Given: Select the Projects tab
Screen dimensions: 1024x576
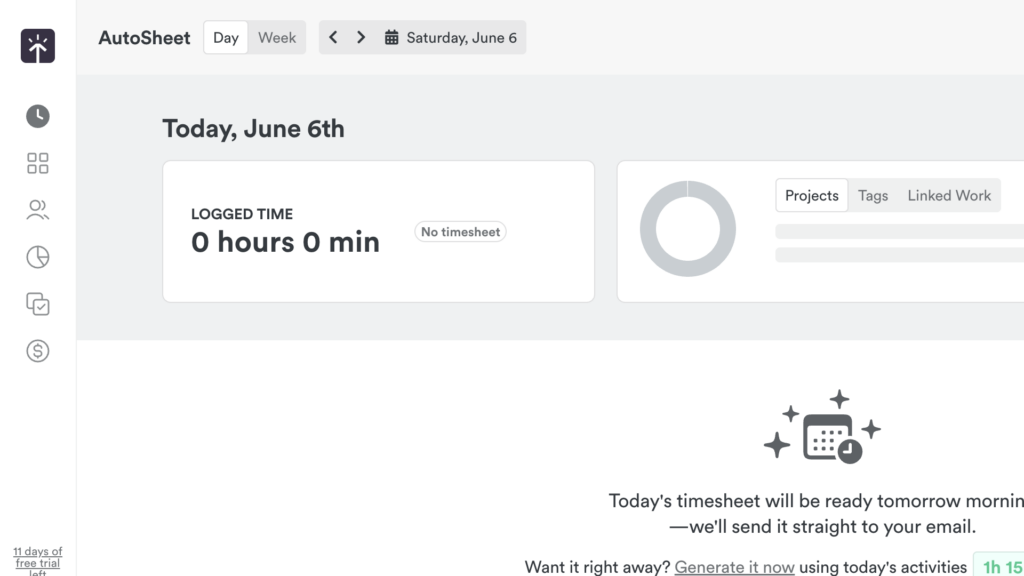Looking at the screenshot, I should (812, 195).
